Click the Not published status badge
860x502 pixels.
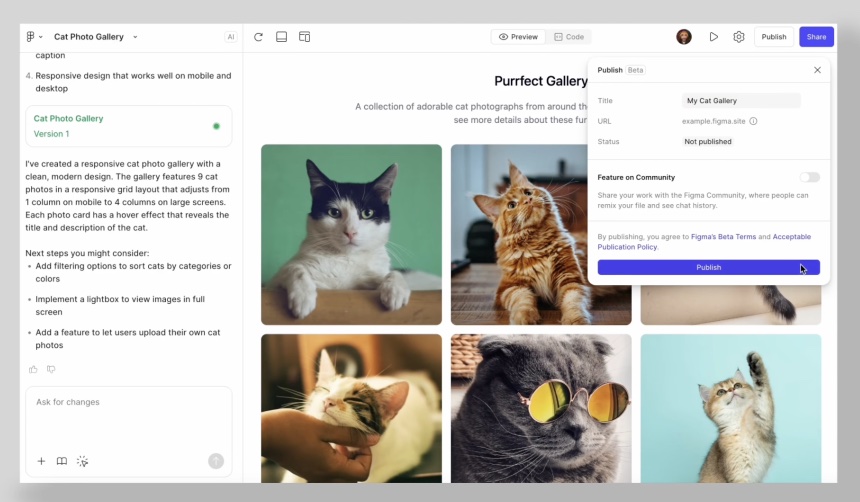tap(708, 142)
